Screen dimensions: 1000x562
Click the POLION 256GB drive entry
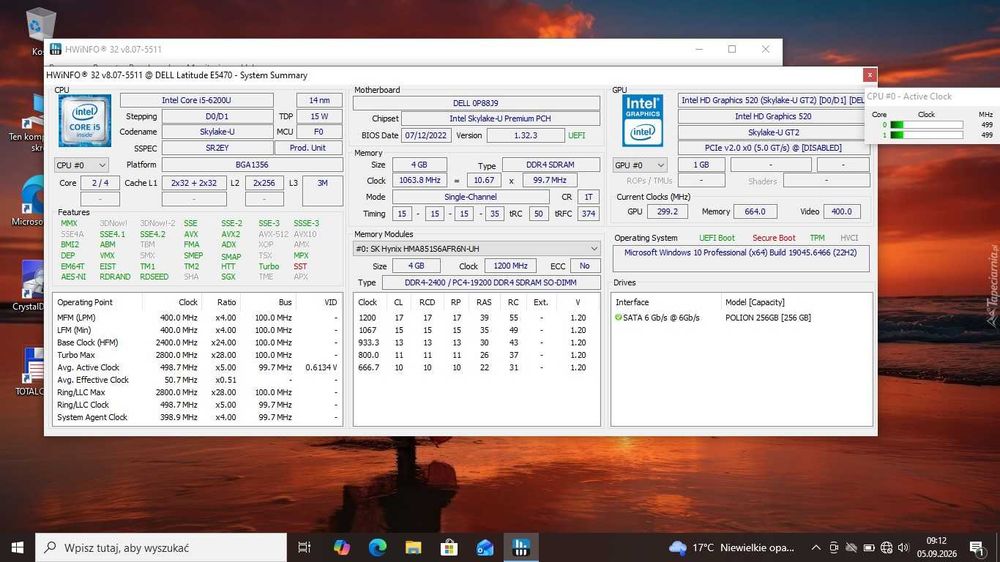(768, 317)
